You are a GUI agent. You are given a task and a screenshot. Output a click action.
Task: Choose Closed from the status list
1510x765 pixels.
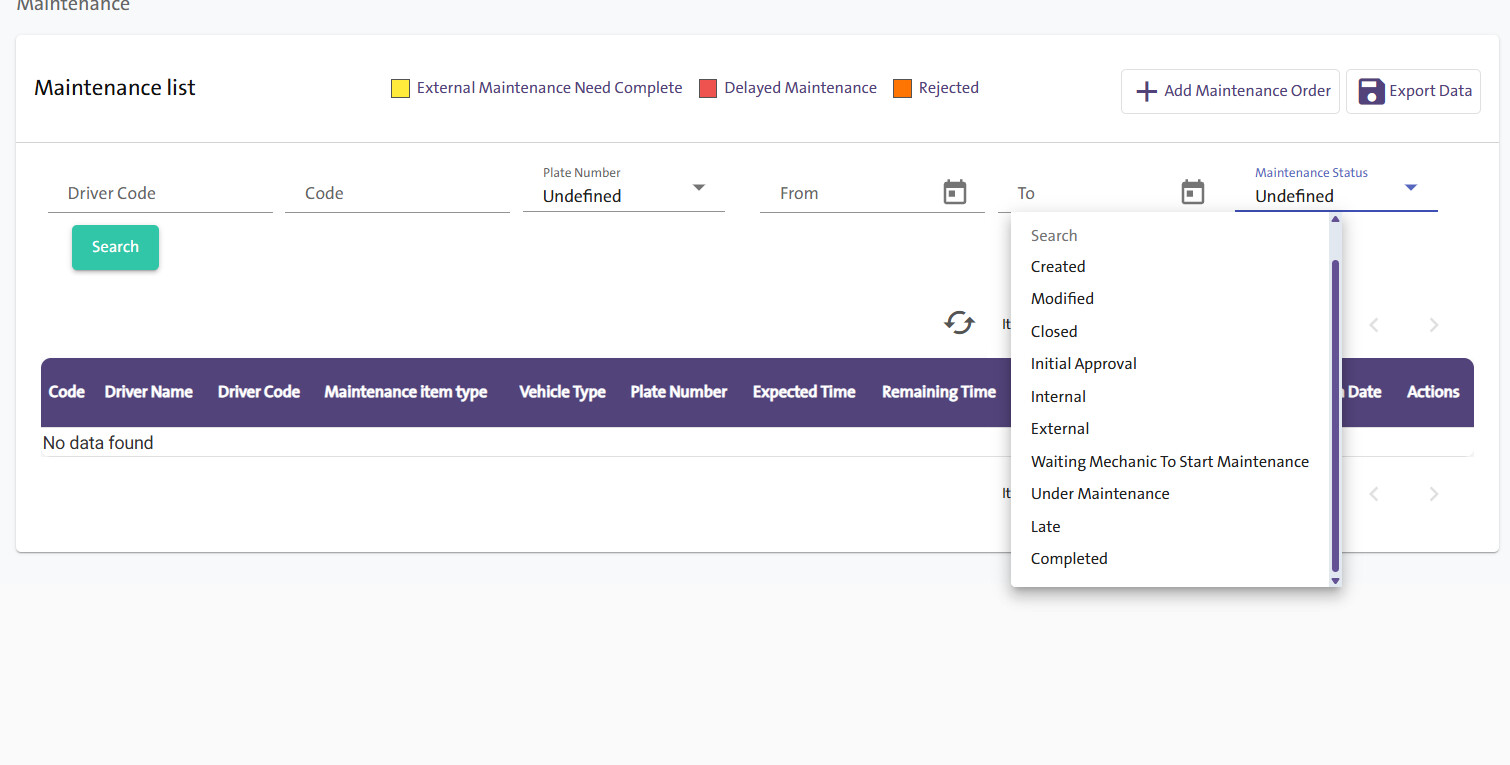1171,332
